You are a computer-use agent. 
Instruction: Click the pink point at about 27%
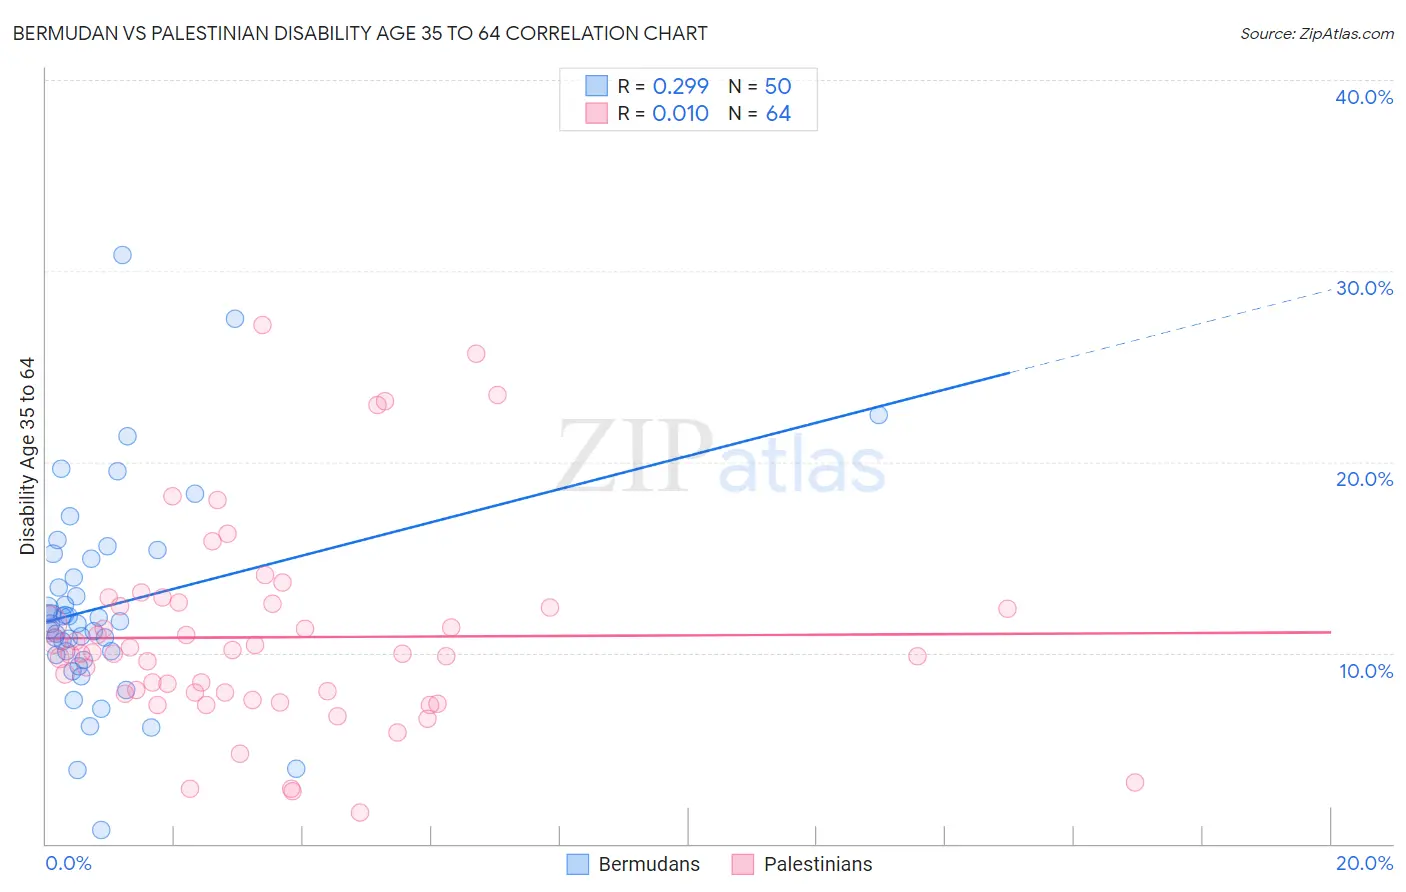[262, 325]
